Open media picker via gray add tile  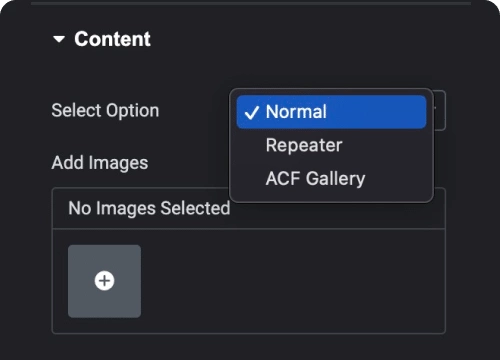click(104, 281)
